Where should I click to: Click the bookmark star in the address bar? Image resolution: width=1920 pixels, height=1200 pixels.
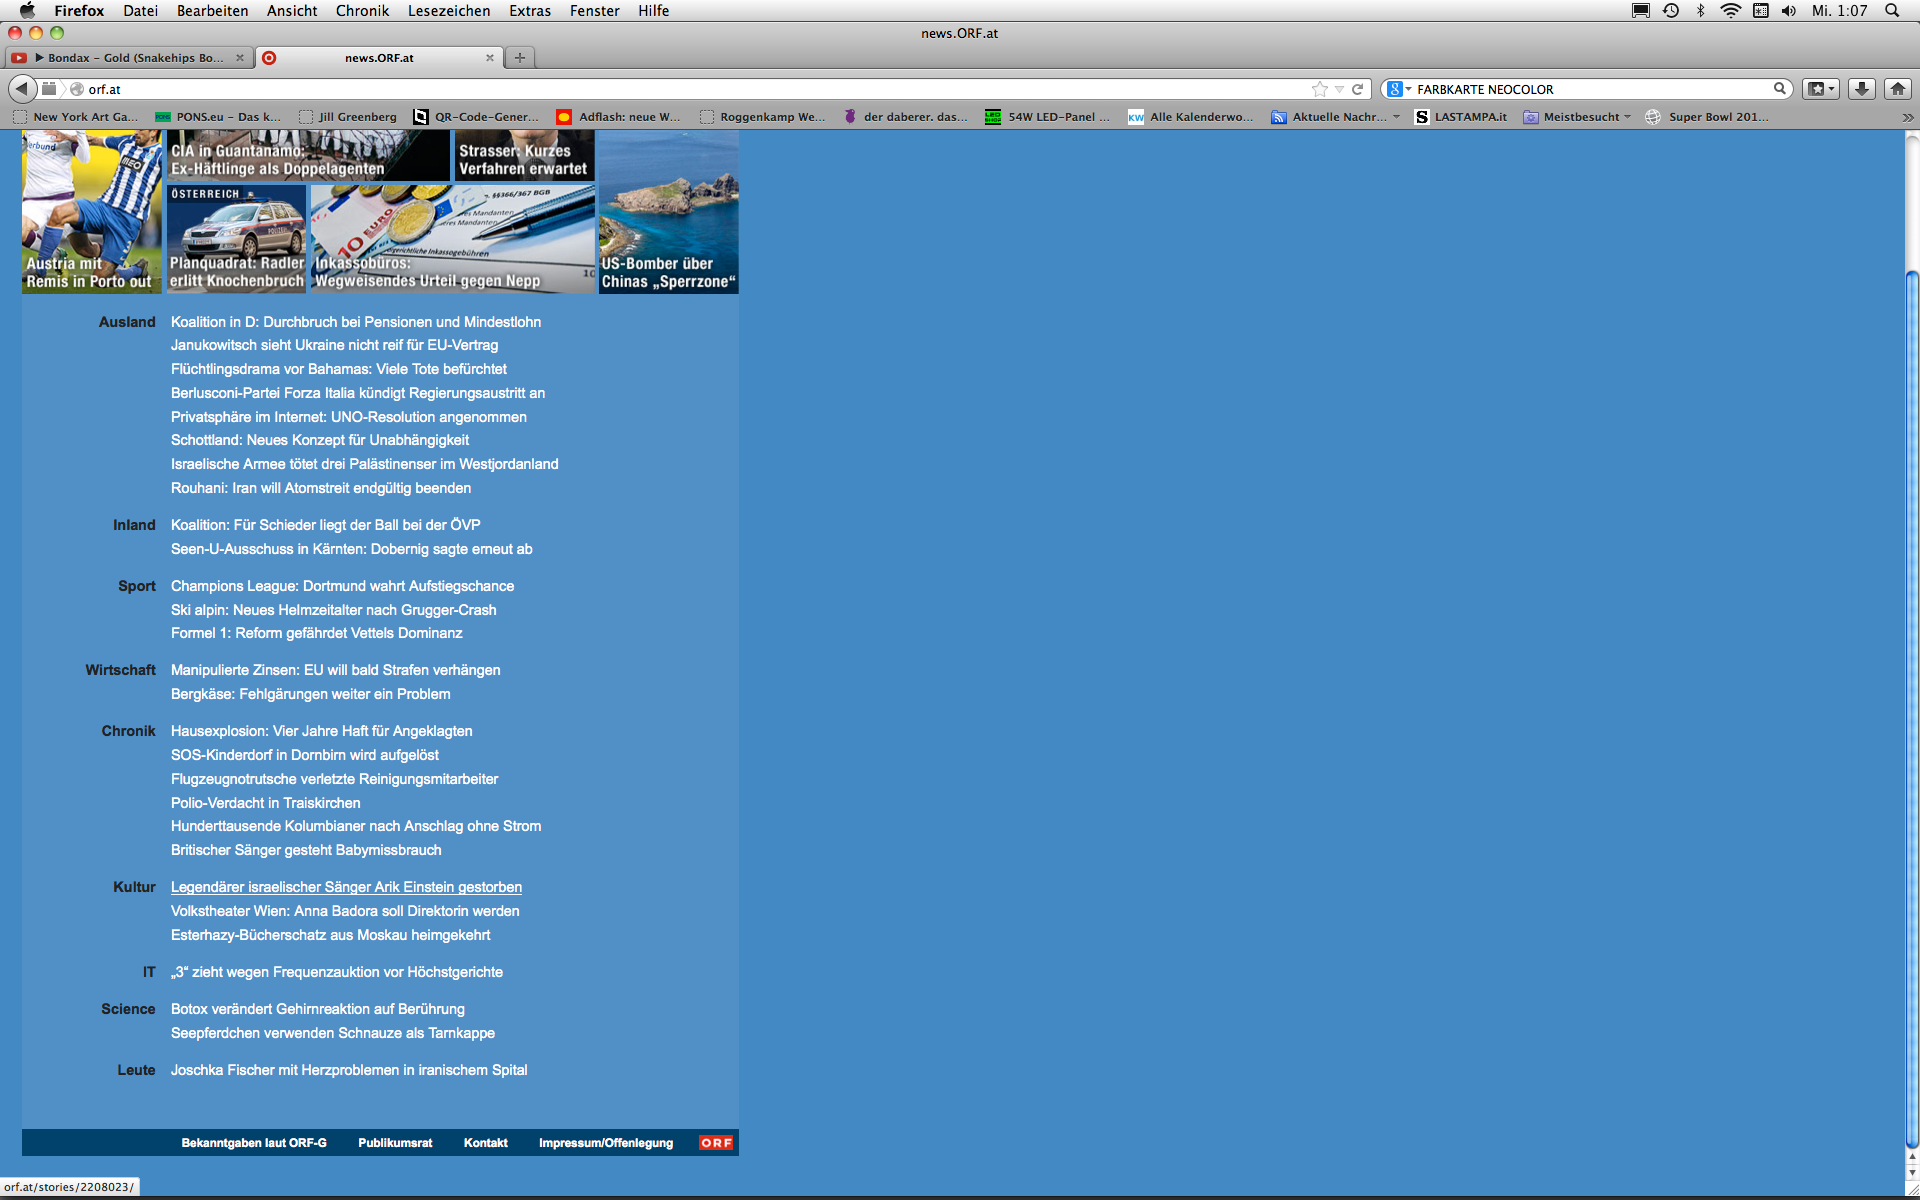1319,89
